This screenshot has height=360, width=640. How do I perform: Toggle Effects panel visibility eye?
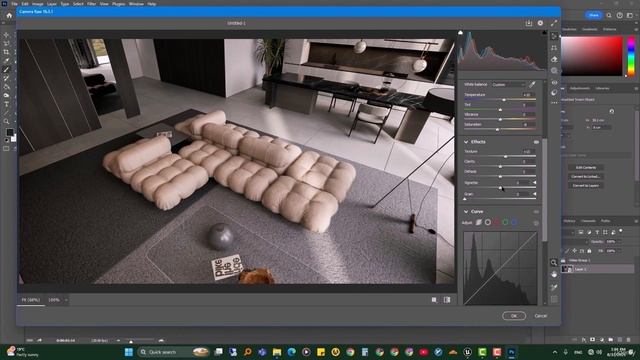536,142
